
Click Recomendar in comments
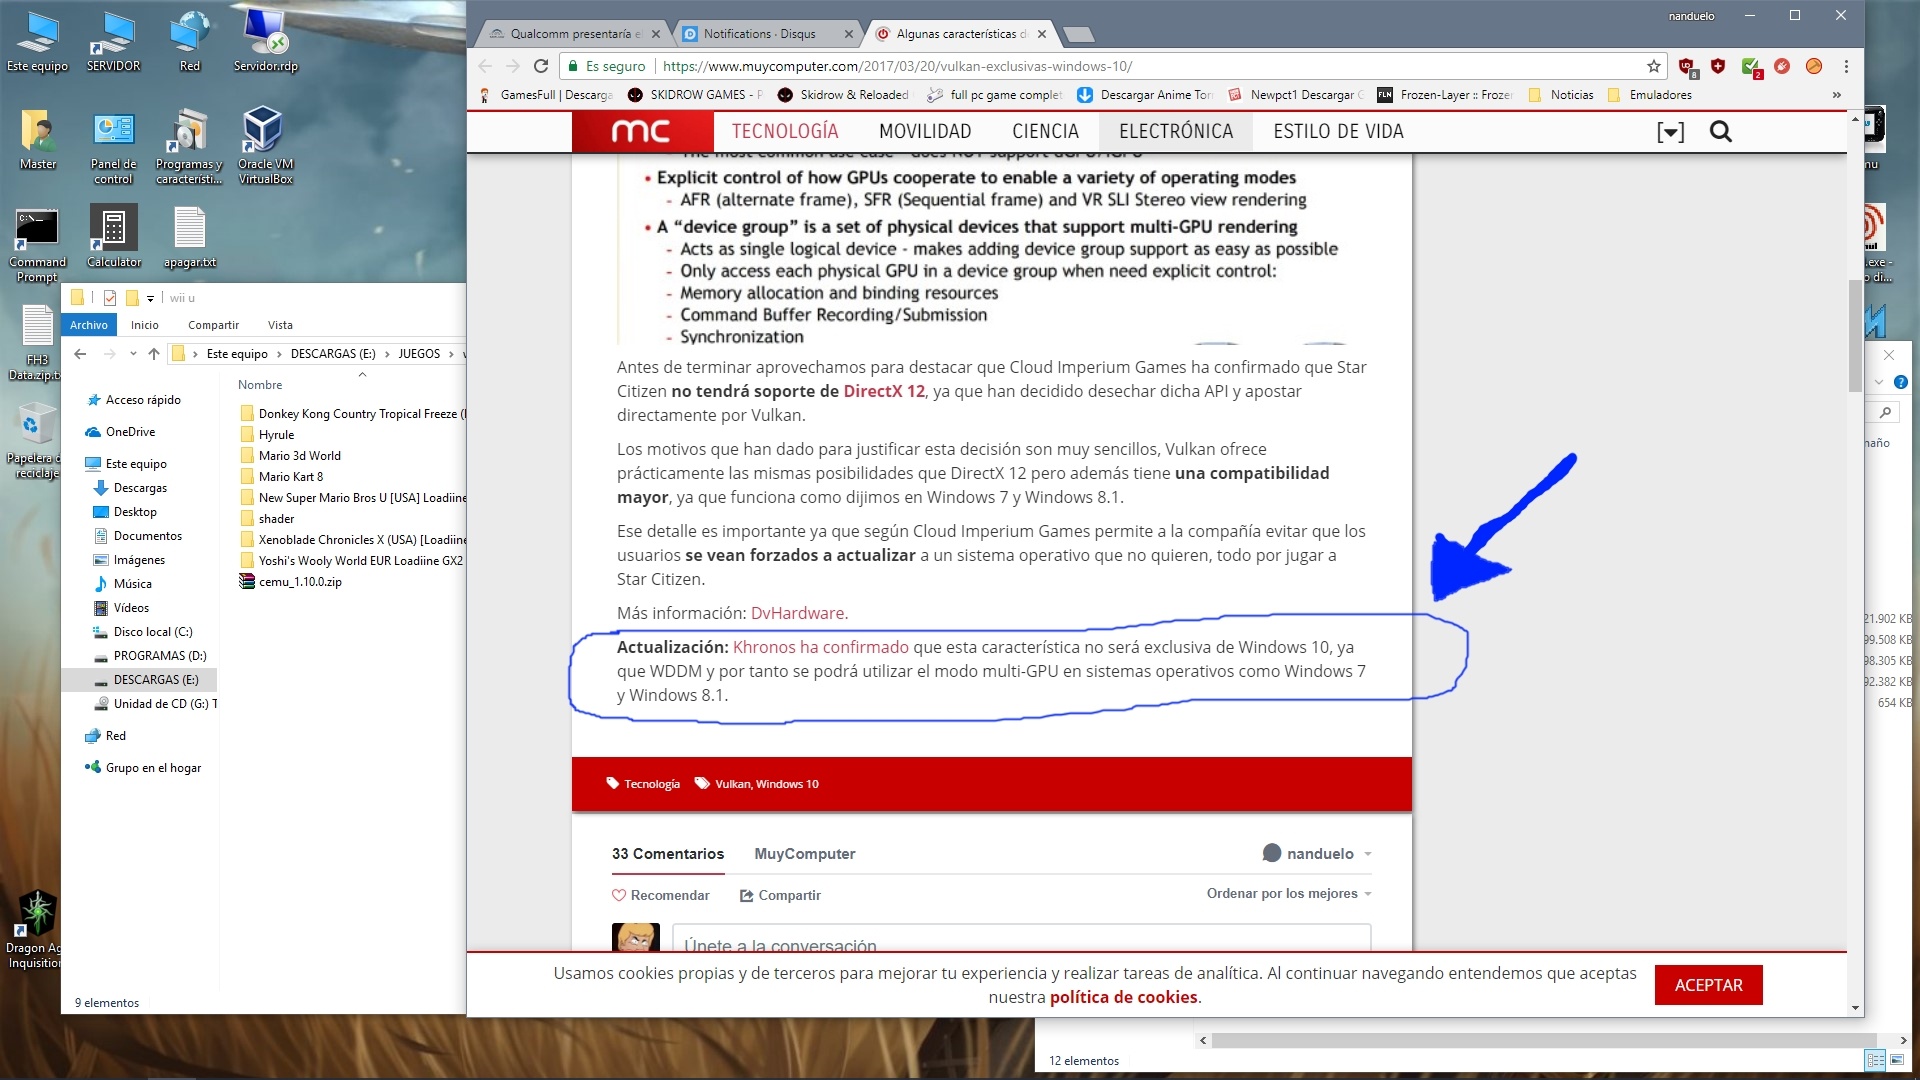pos(660,895)
